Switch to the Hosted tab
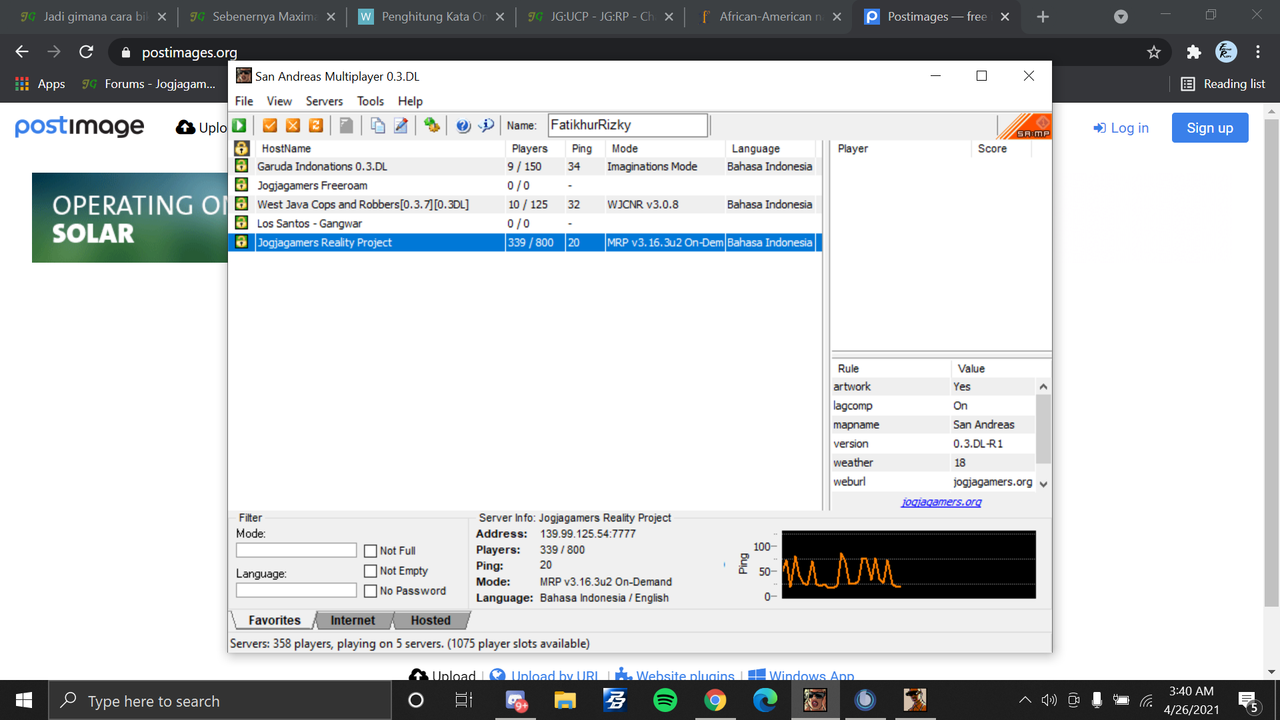The height and width of the screenshot is (720, 1280). pos(431,620)
